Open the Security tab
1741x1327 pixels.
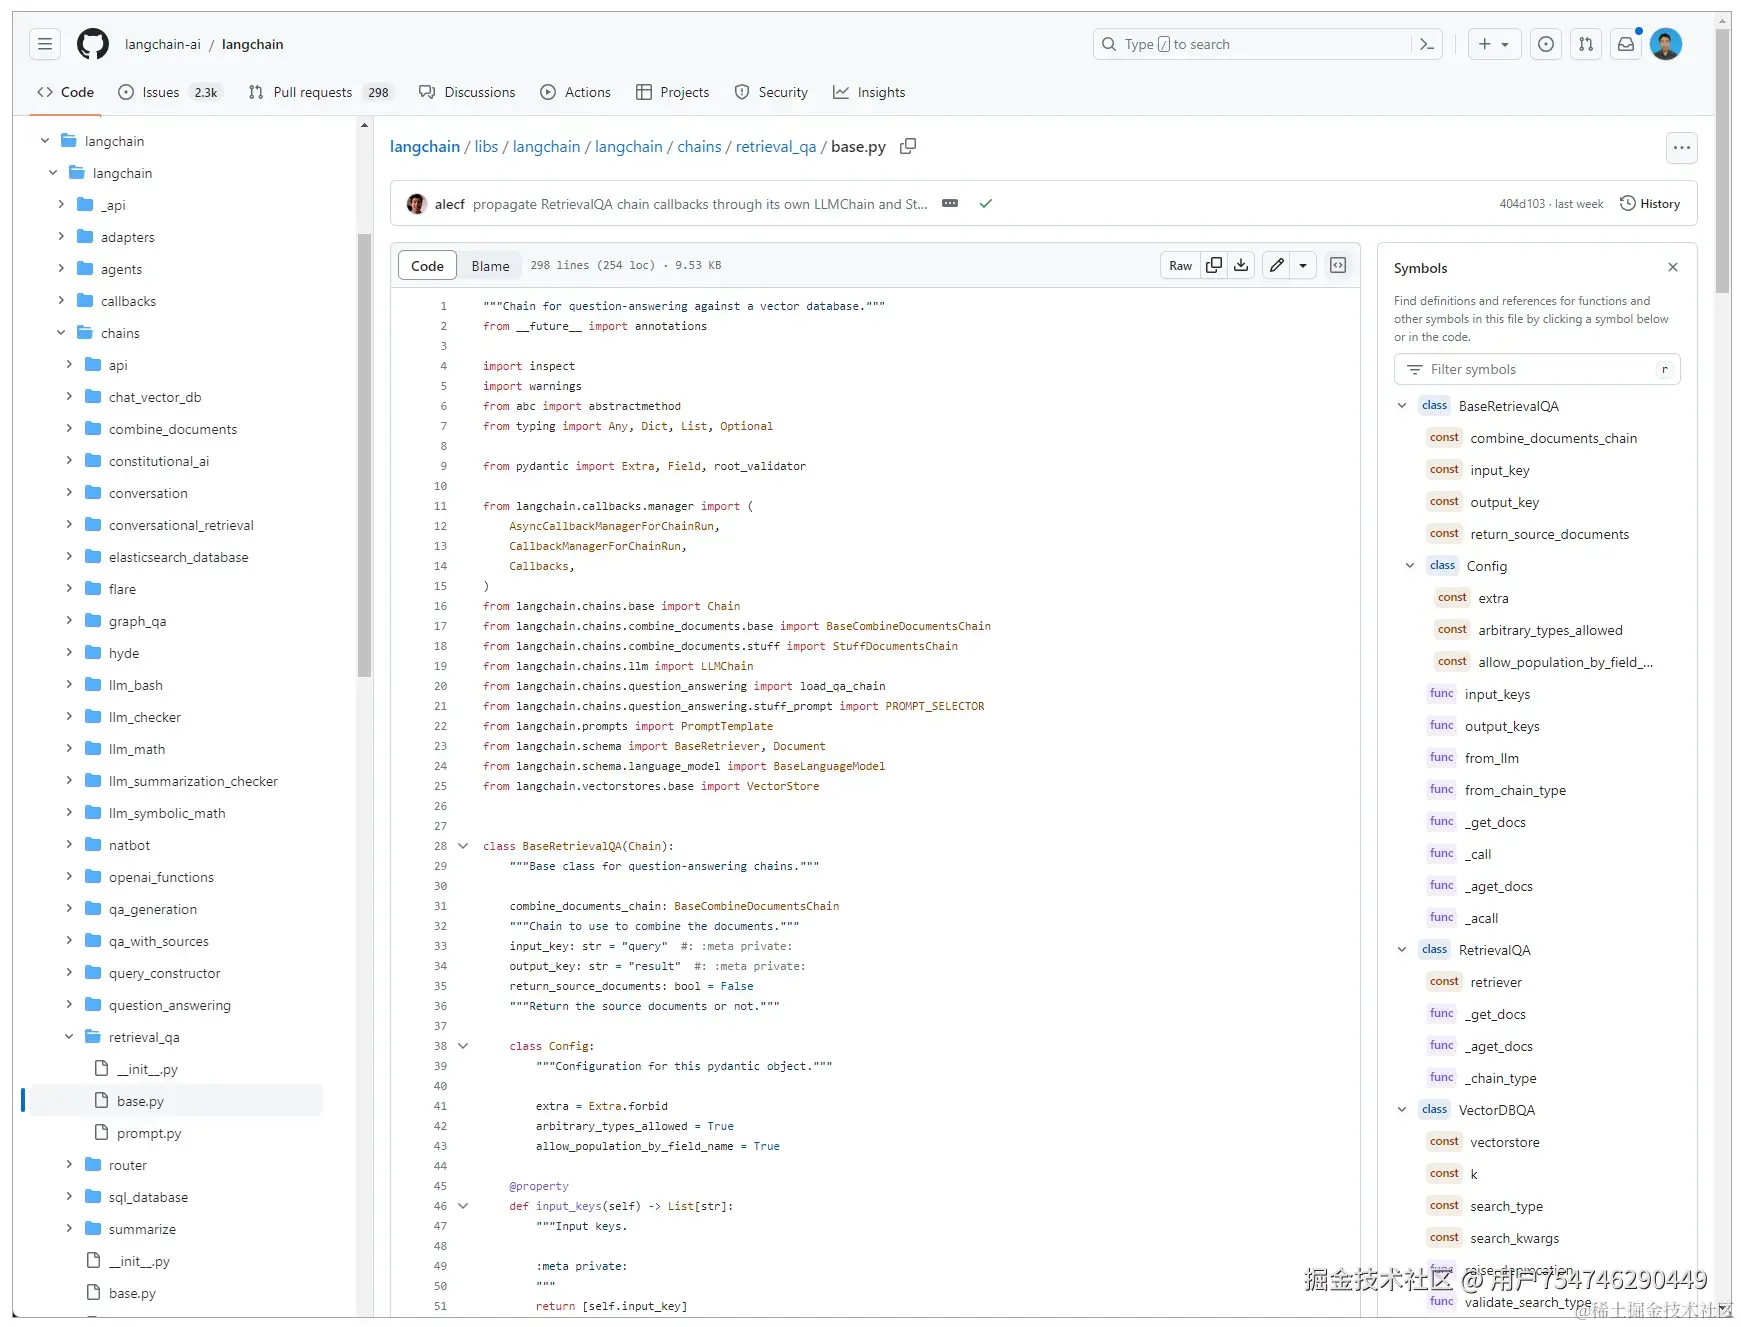pyautogui.click(x=771, y=92)
